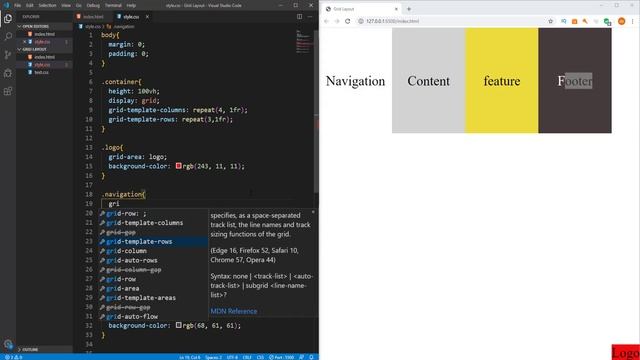Open the File menu

click(18, 5)
